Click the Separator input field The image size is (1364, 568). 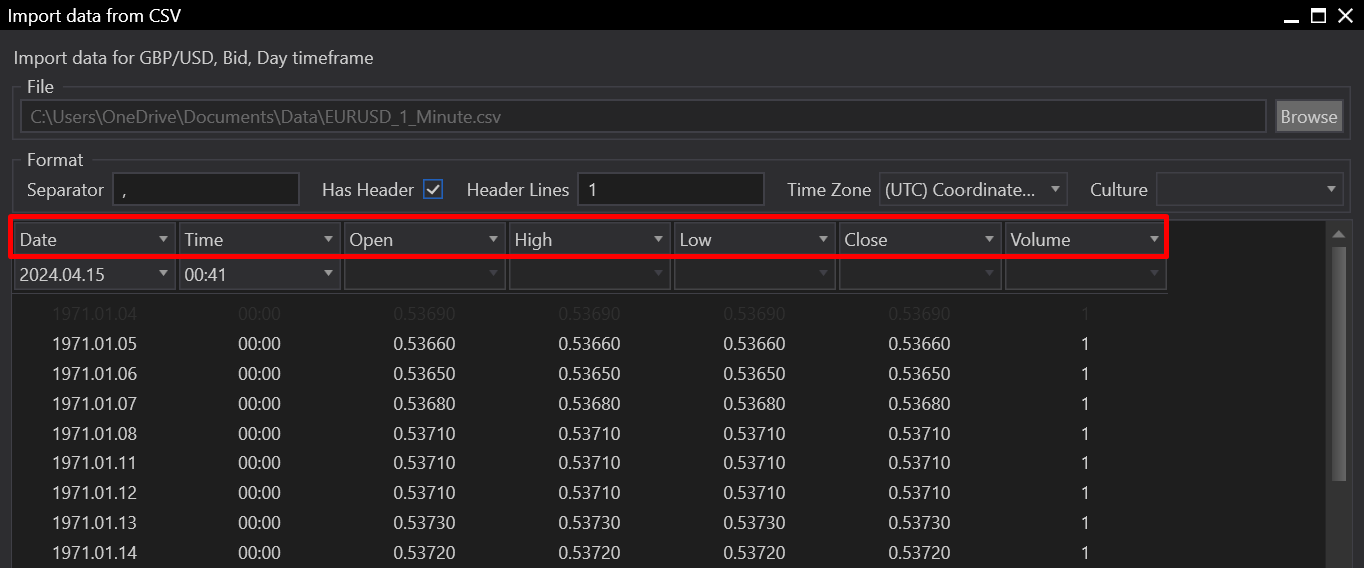(206, 189)
